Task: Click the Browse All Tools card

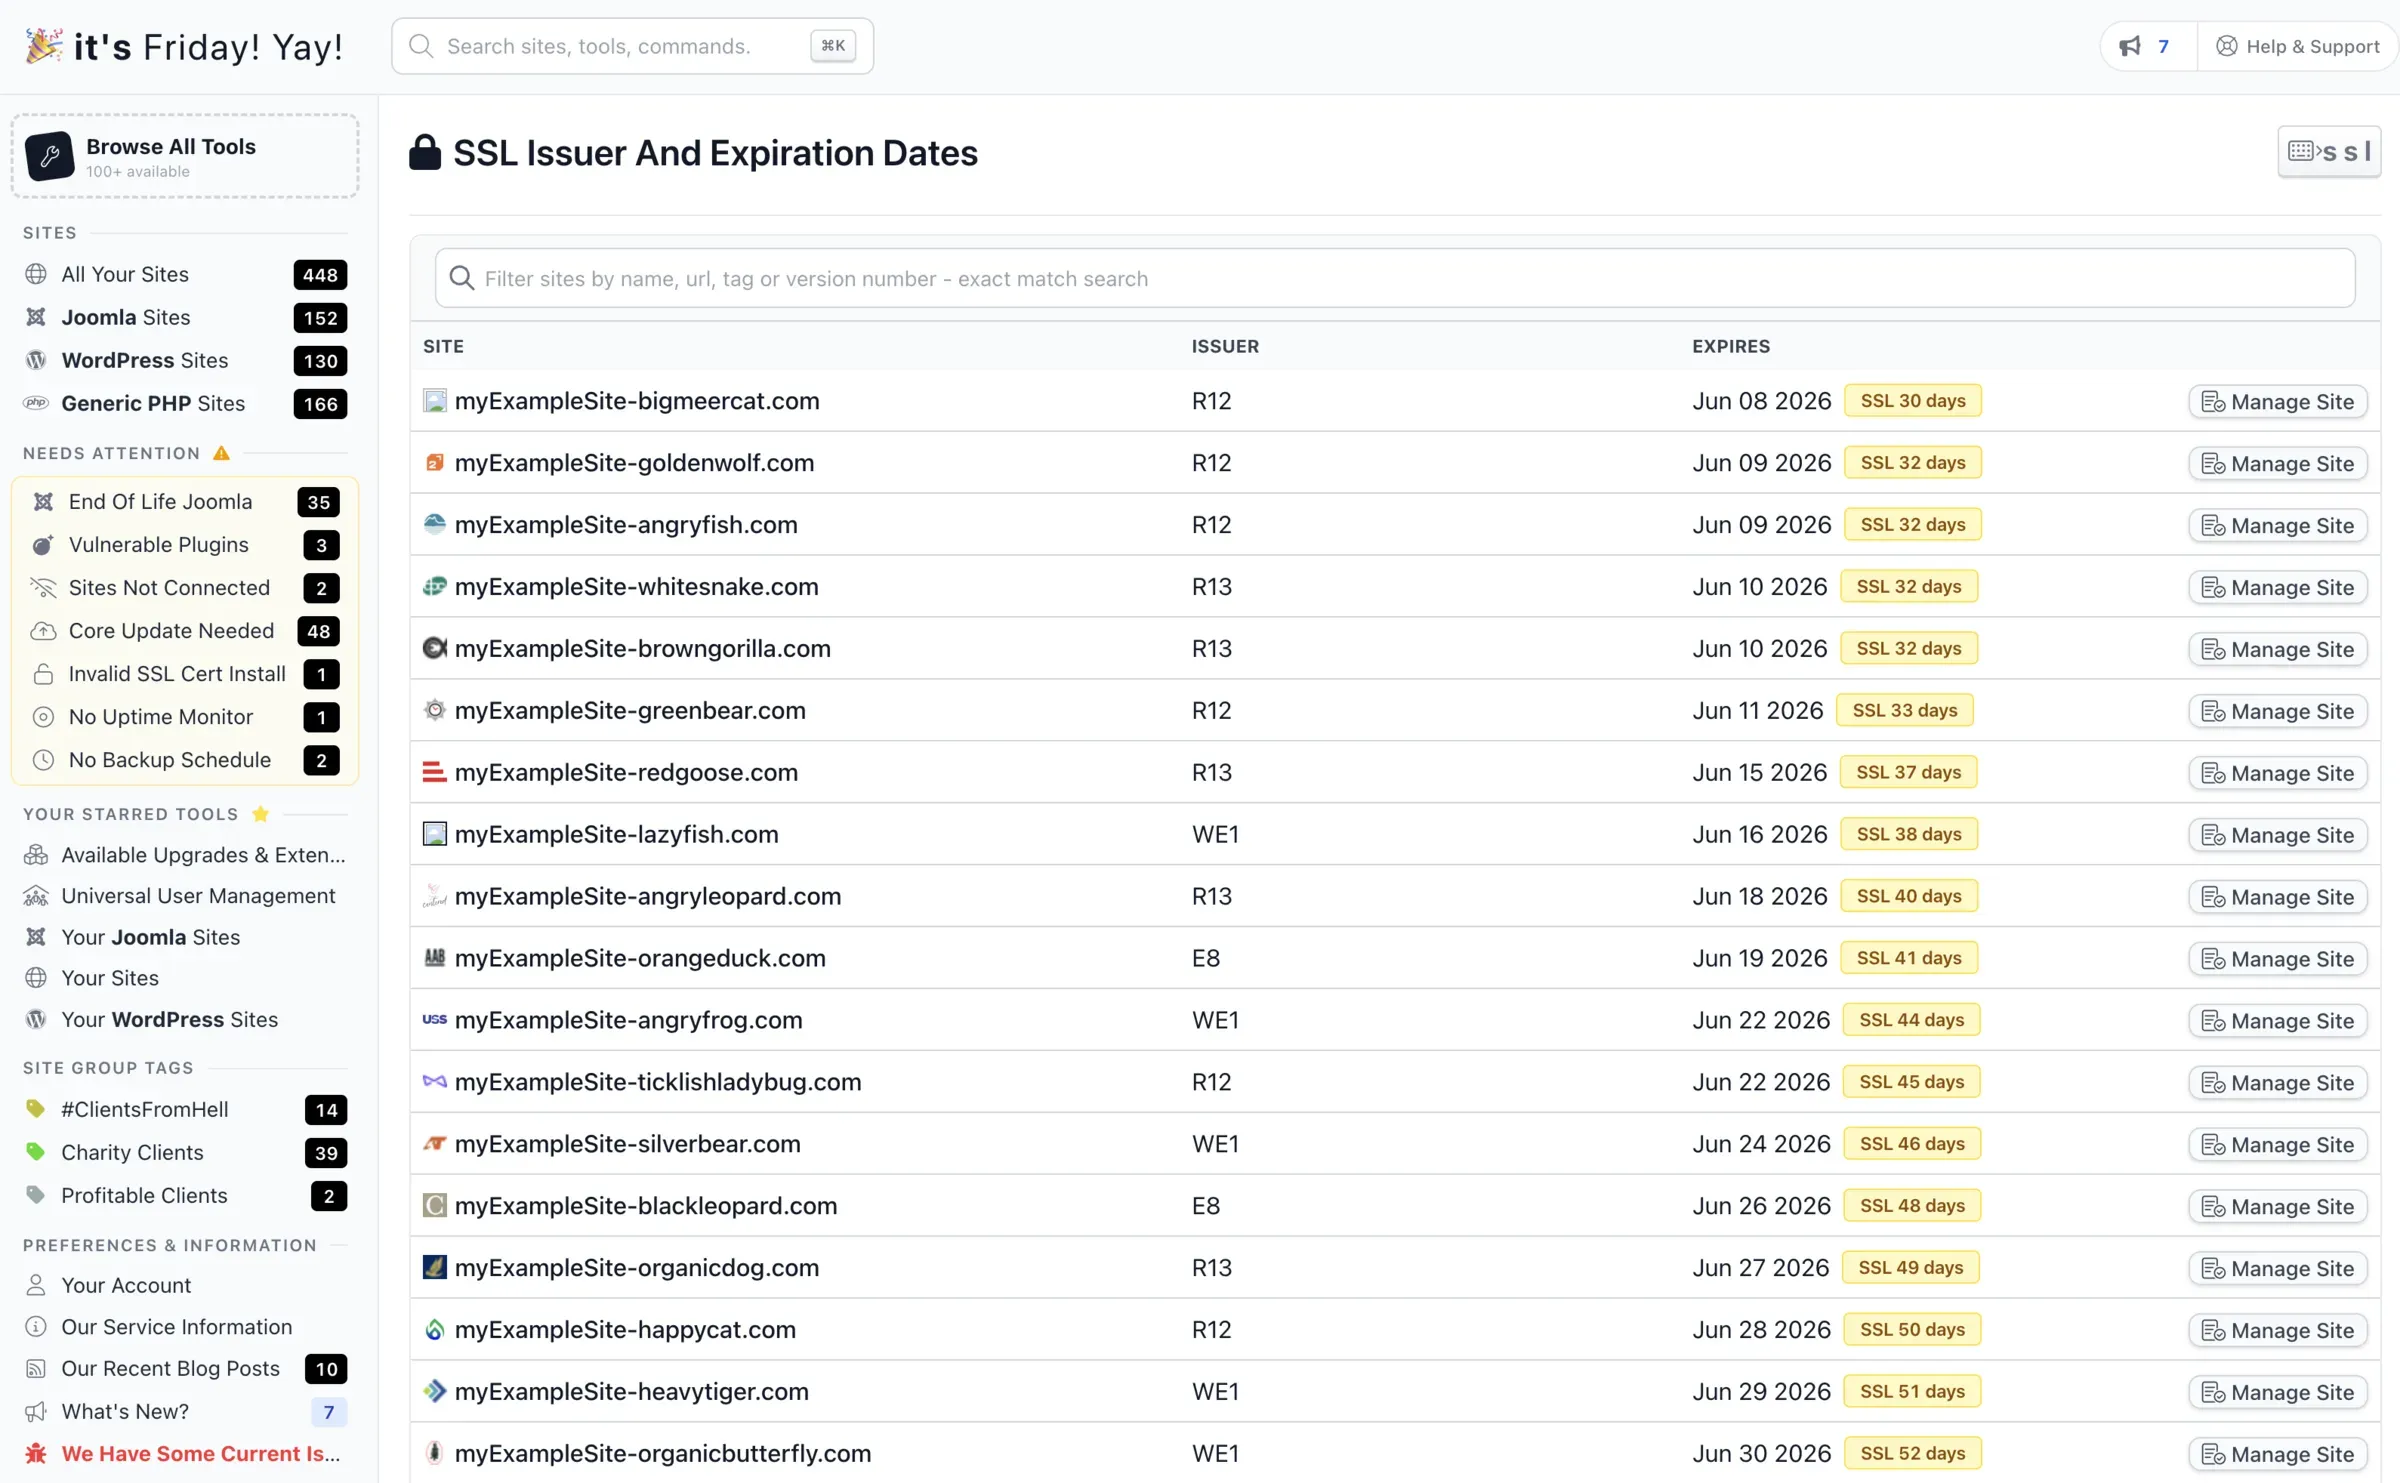Action: tap(185, 156)
